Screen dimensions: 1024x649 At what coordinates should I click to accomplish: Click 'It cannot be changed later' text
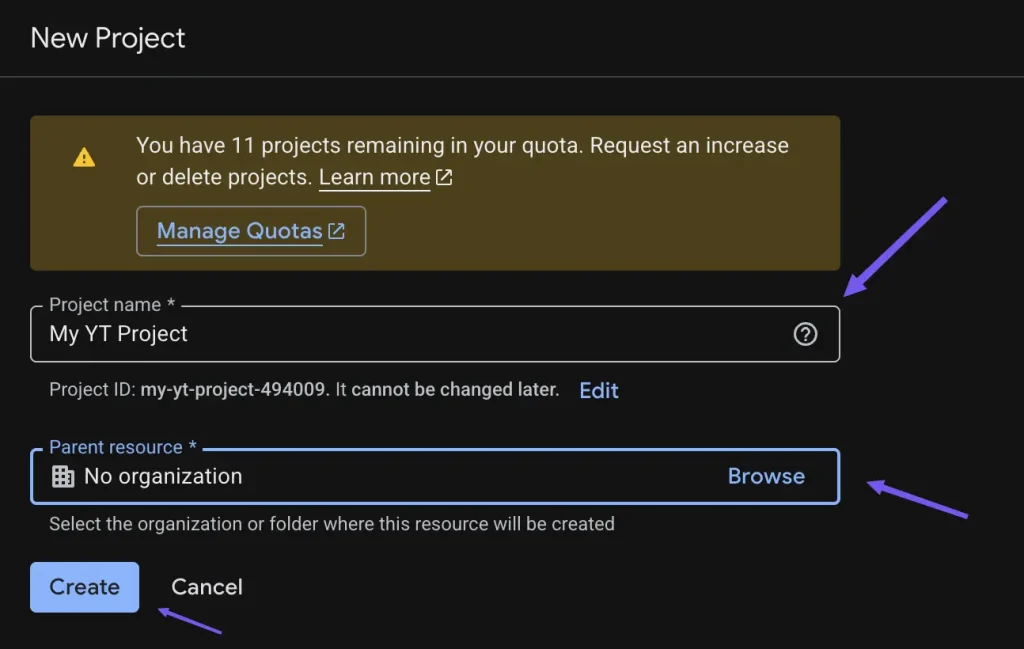pos(447,390)
